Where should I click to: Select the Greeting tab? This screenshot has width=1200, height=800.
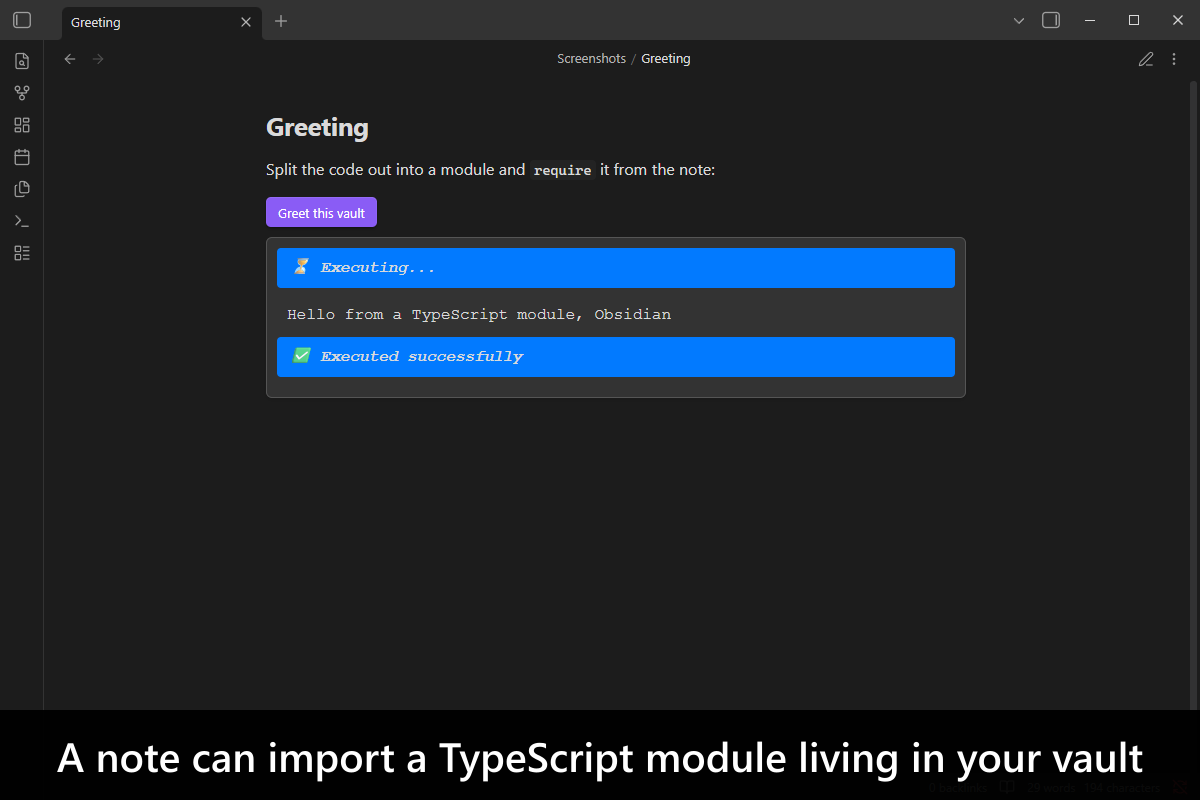tap(162, 22)
